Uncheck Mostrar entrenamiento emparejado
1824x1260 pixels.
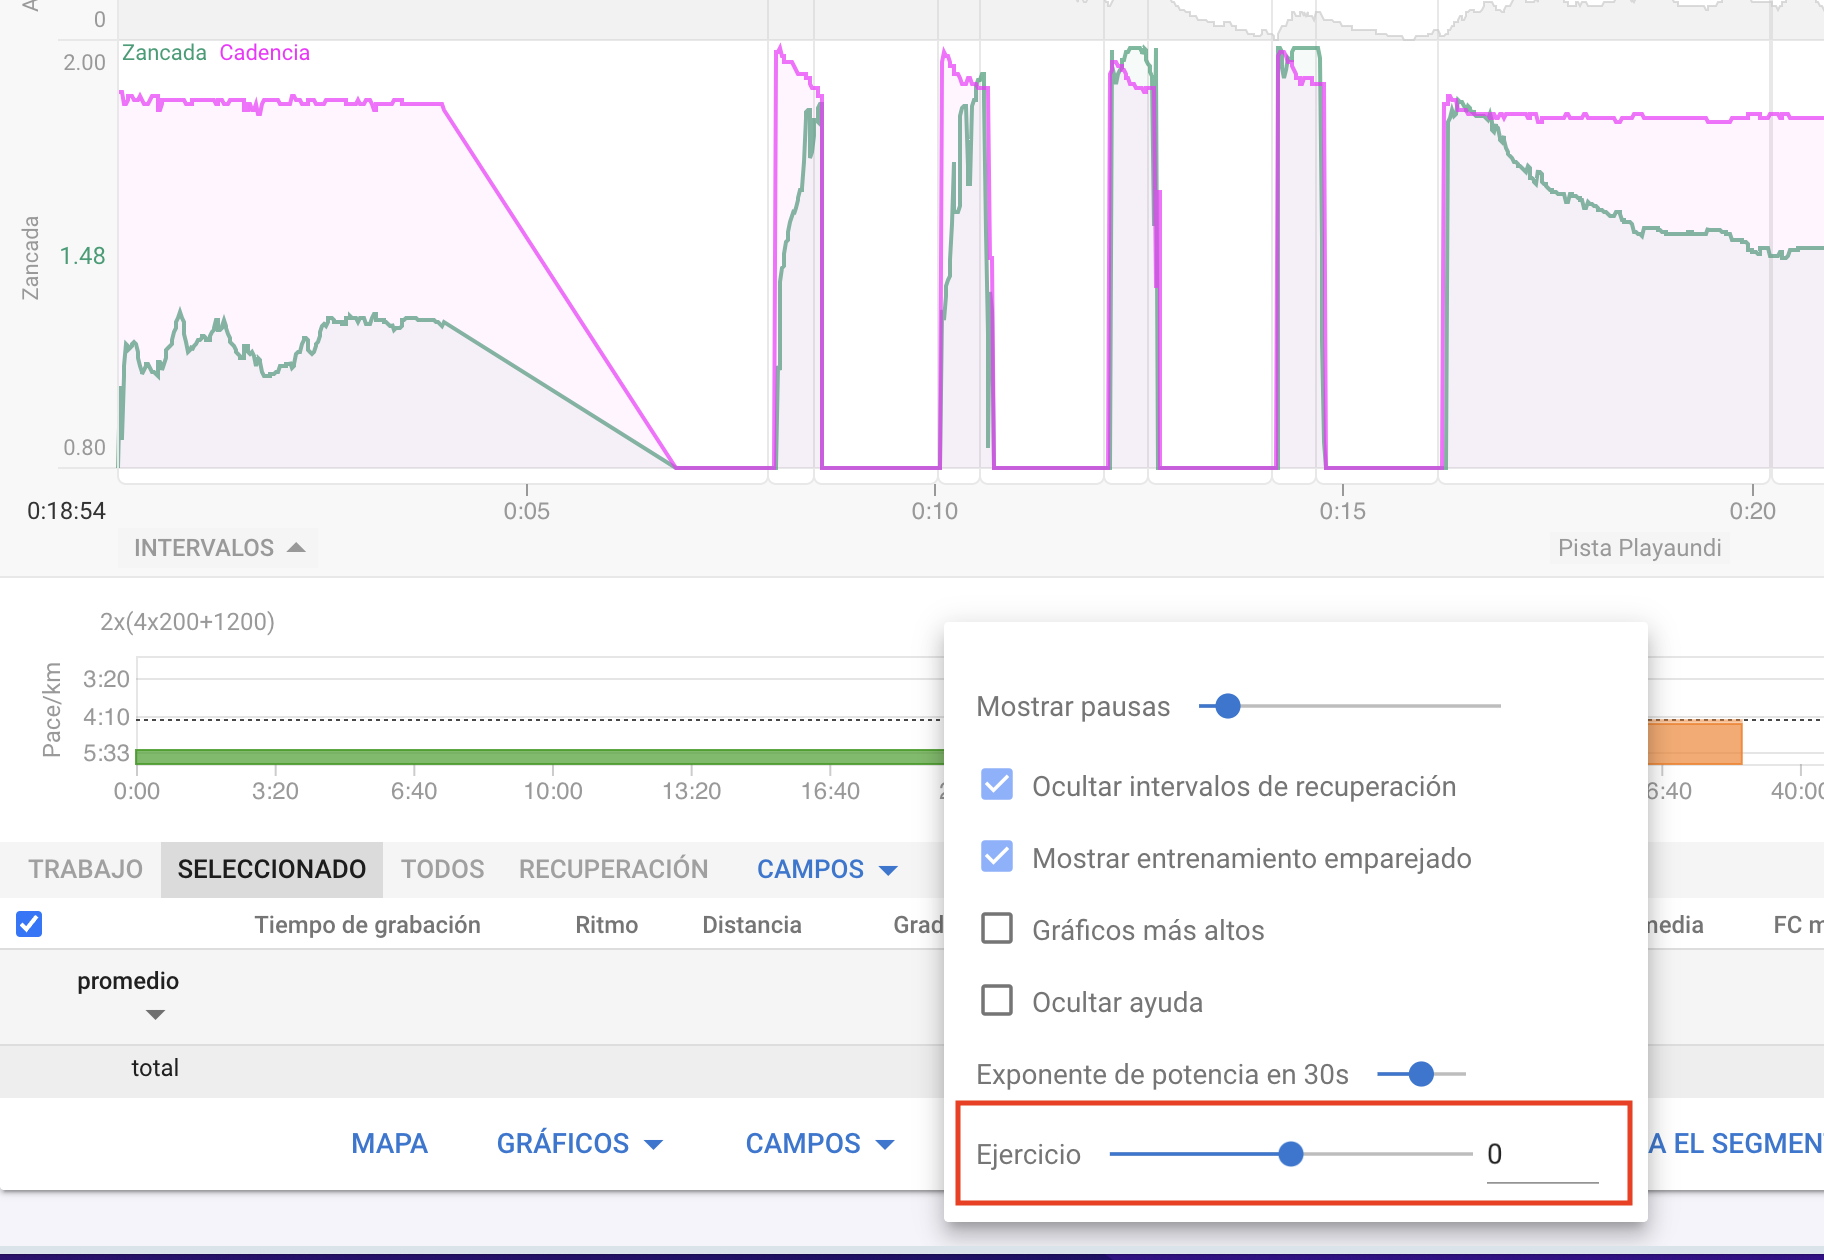coord(997,857)
